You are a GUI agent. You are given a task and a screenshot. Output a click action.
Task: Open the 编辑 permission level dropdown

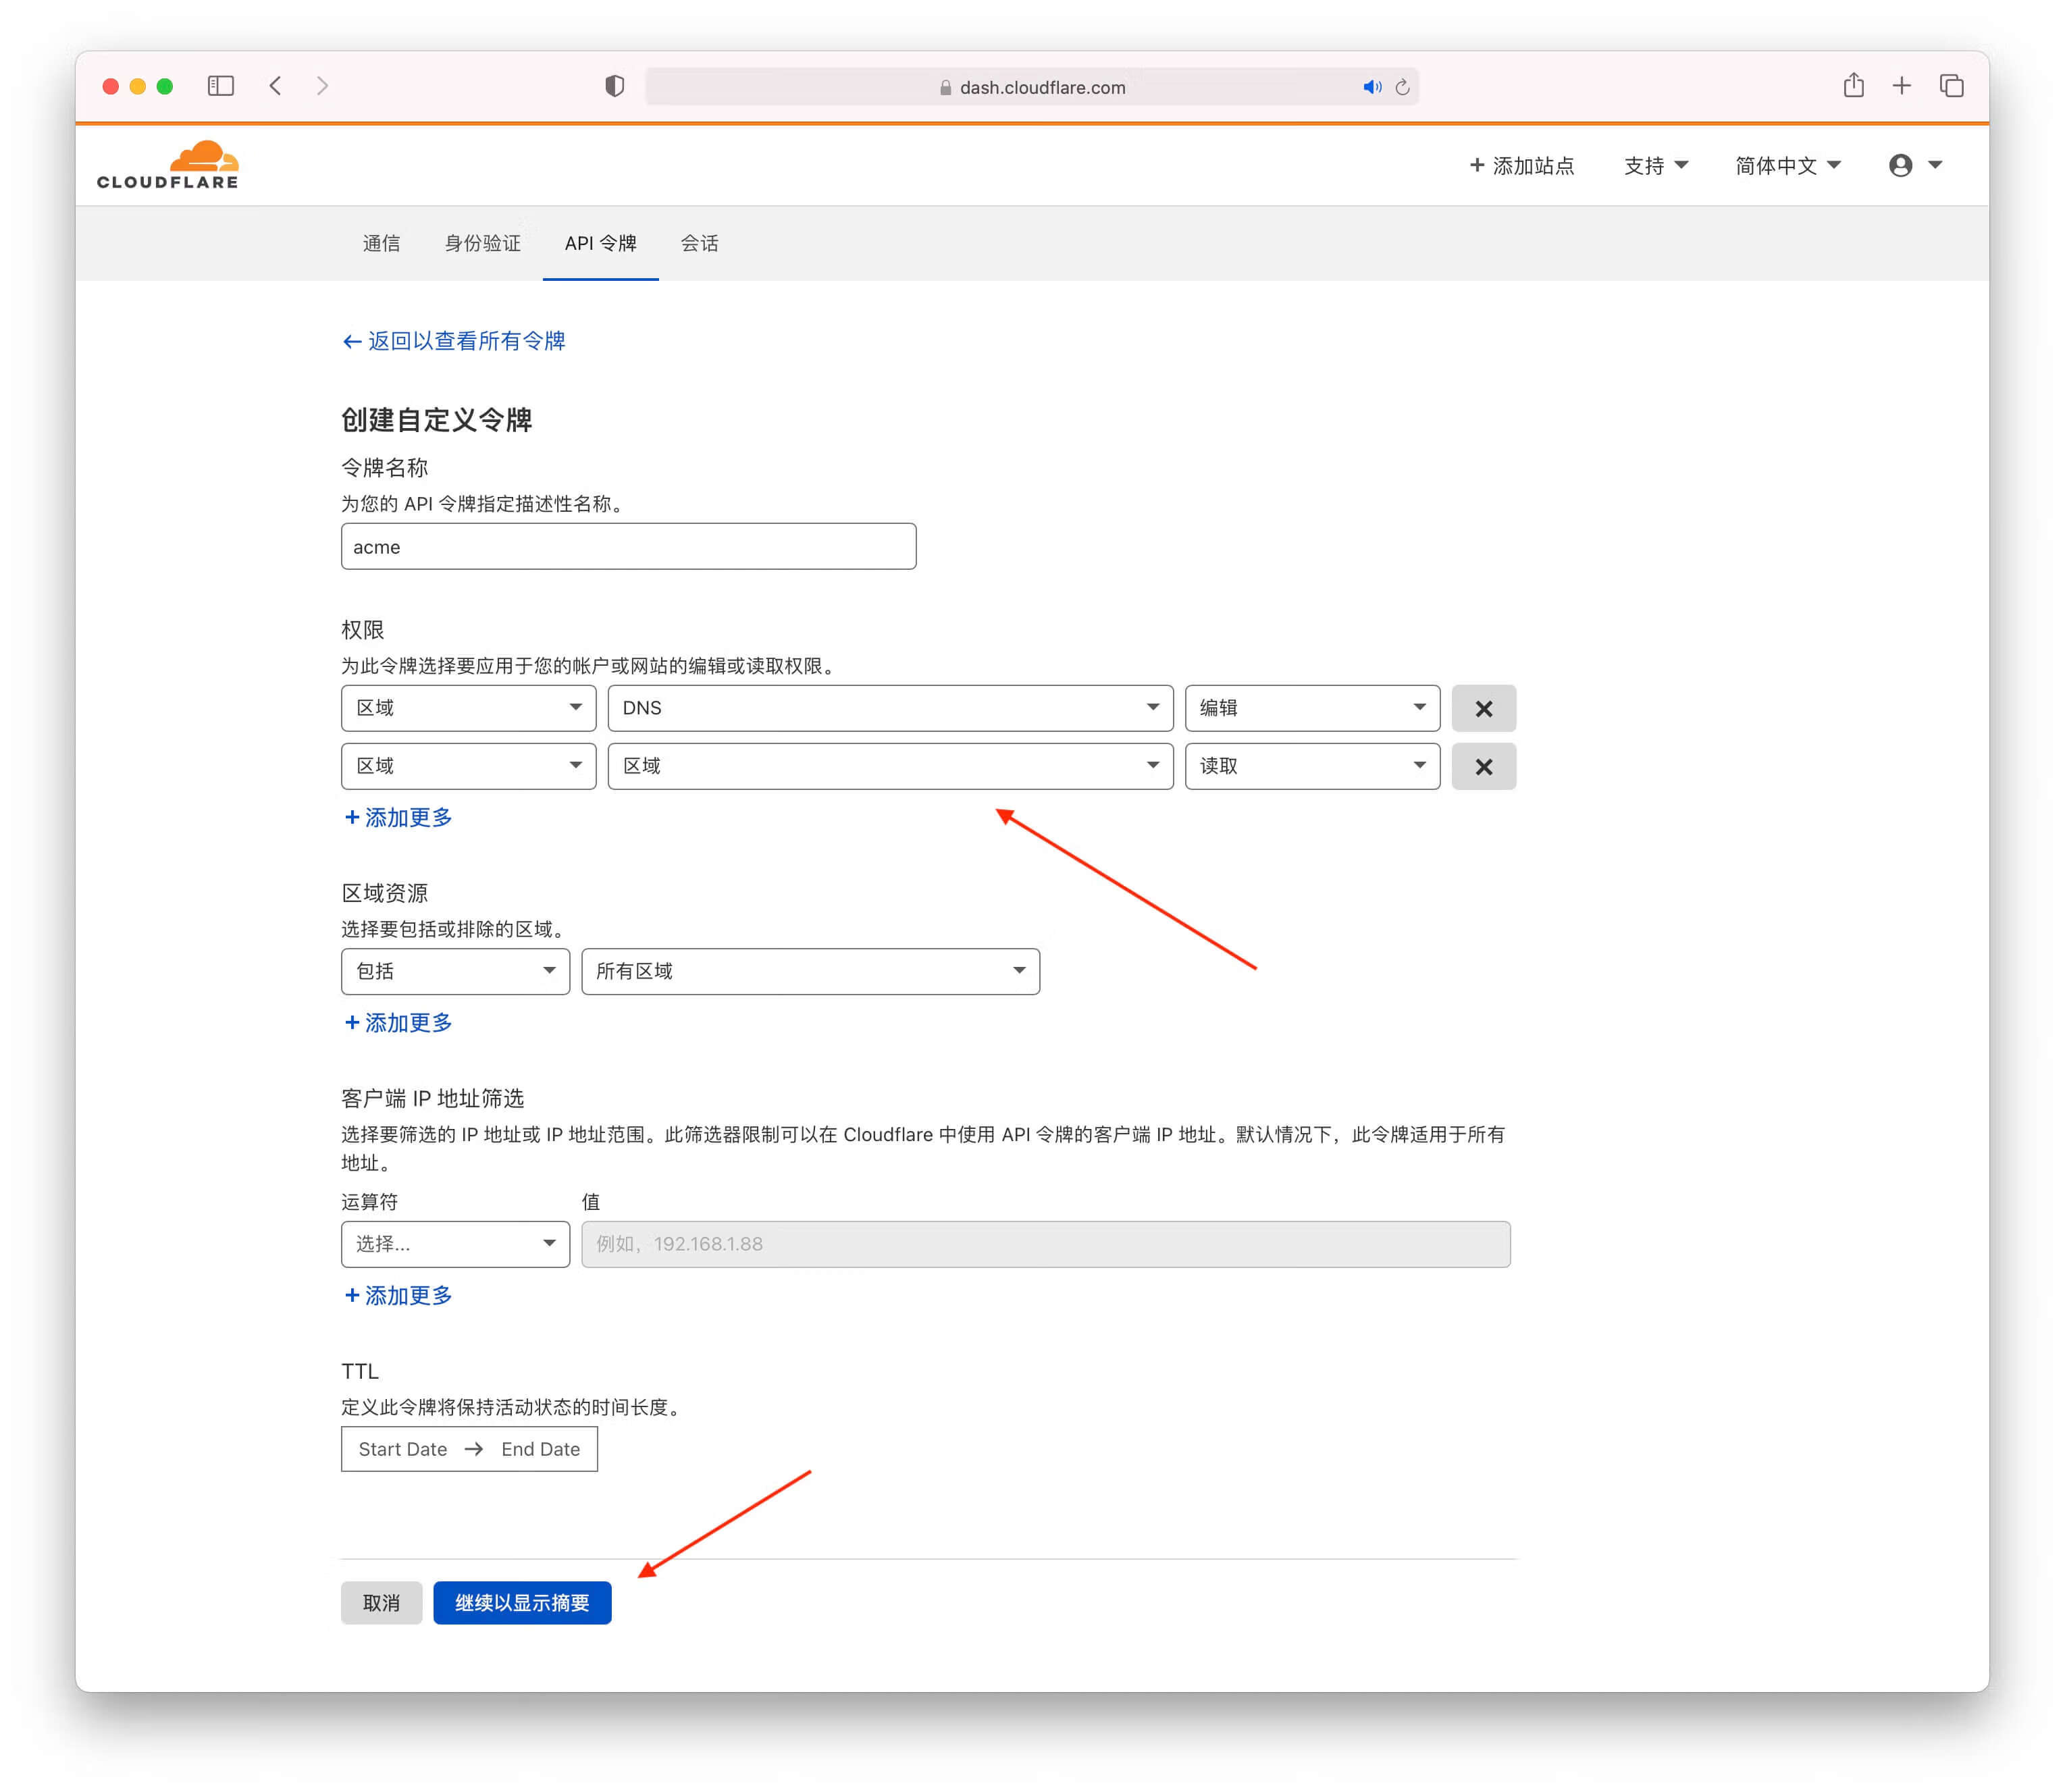pyautogui.click(x=1311, y=708)
